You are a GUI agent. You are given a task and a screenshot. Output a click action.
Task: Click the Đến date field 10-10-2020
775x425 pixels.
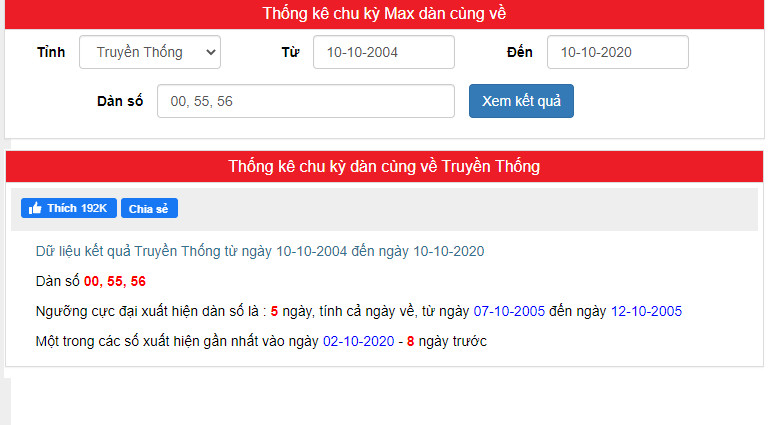[618, 52]
